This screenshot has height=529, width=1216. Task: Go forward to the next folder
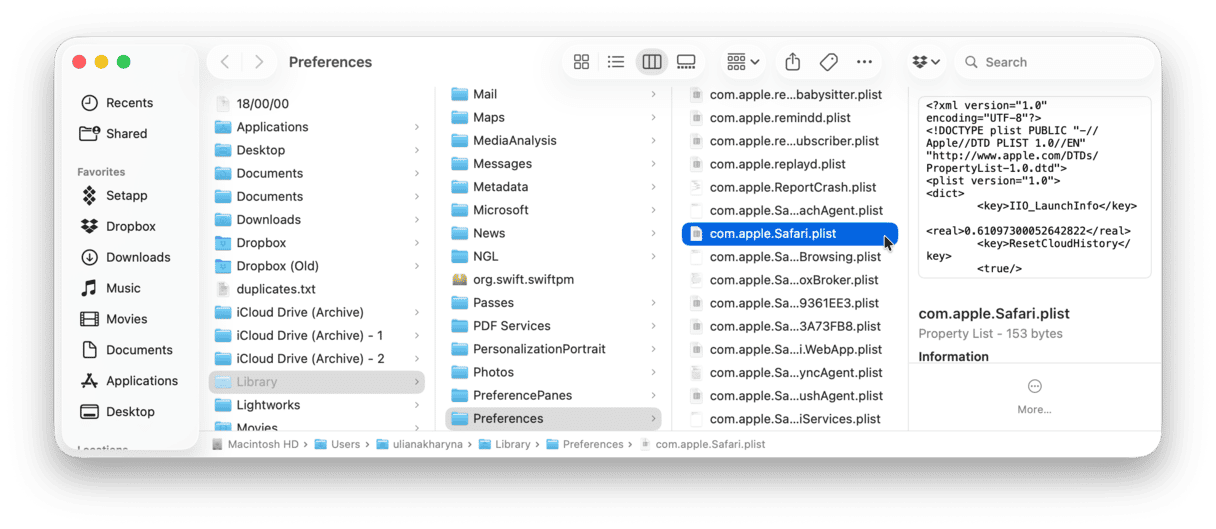(259, 62)
